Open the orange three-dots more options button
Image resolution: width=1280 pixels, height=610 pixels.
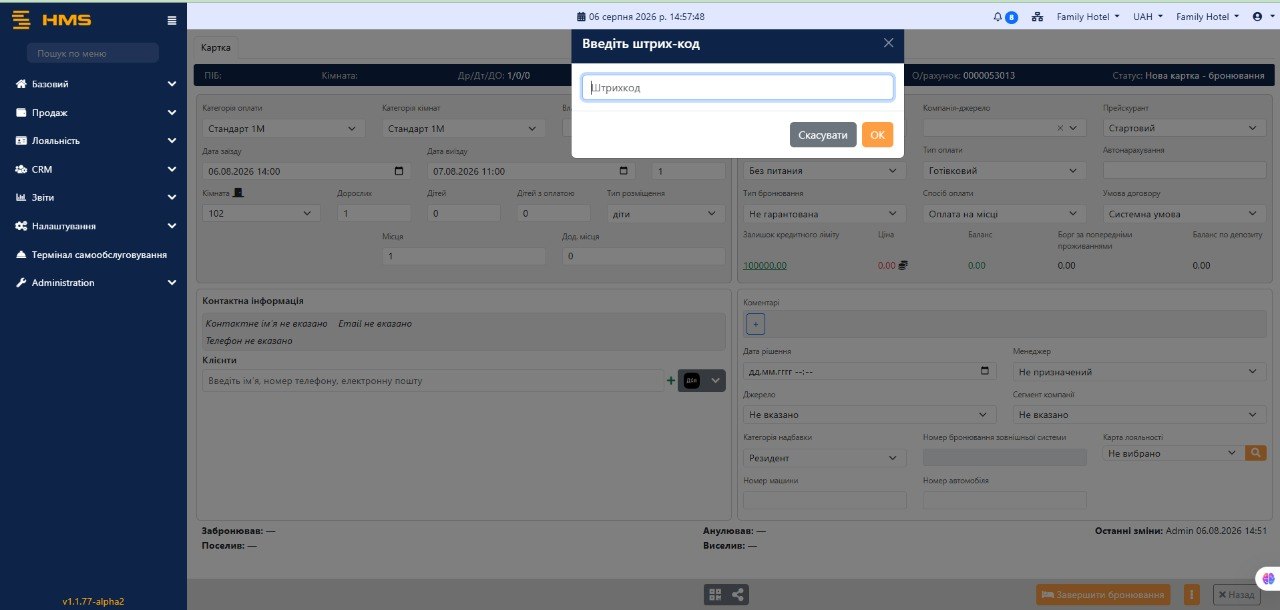pyautogui.click(x=1192, y=594)
